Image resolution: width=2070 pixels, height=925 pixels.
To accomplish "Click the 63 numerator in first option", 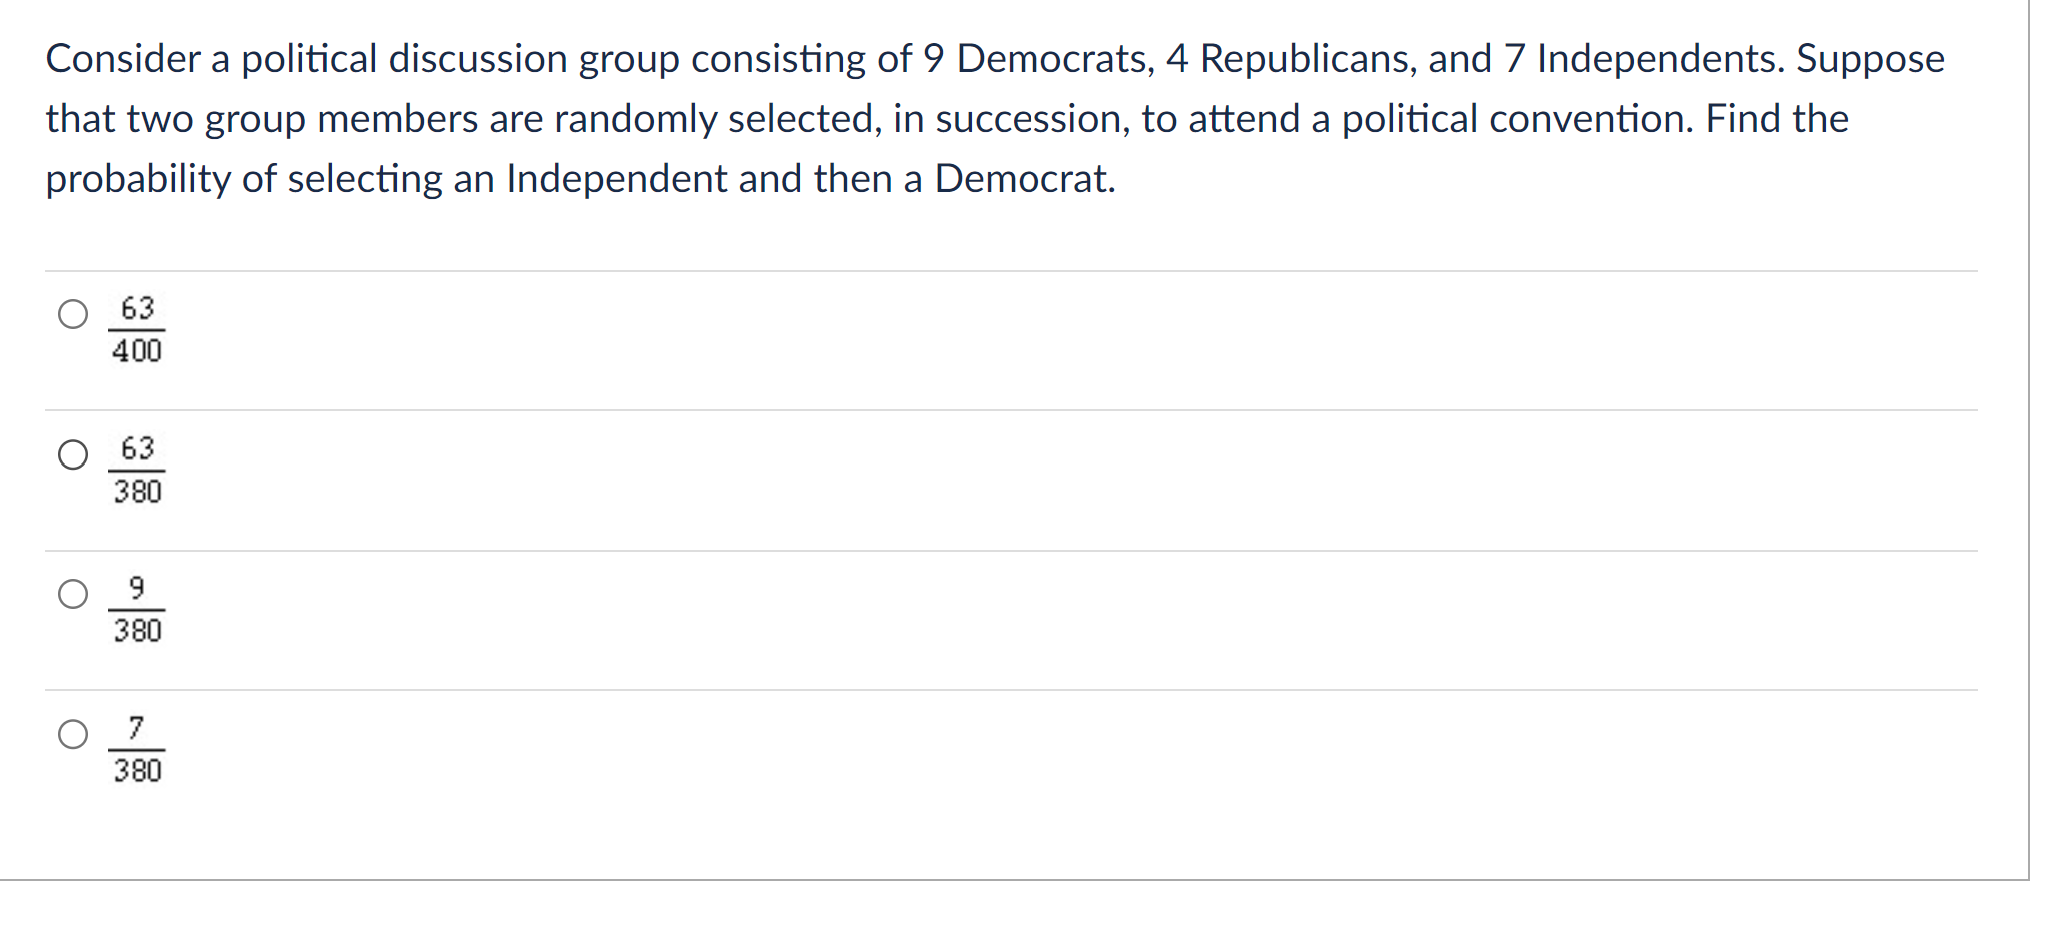I will click(137, 308).
